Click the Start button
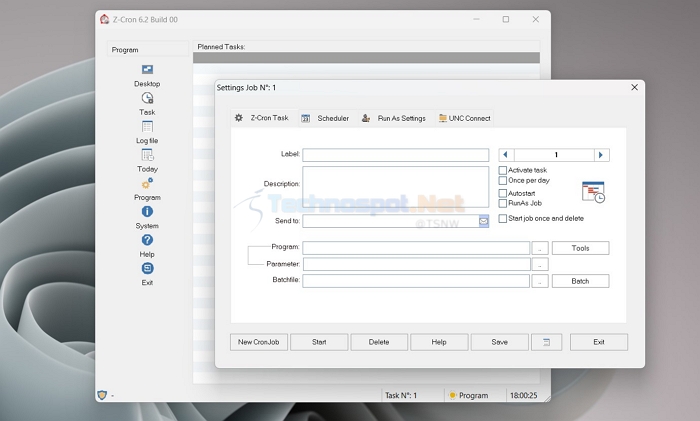The width and height of the screenshot is (700, 421). (319, 342)
